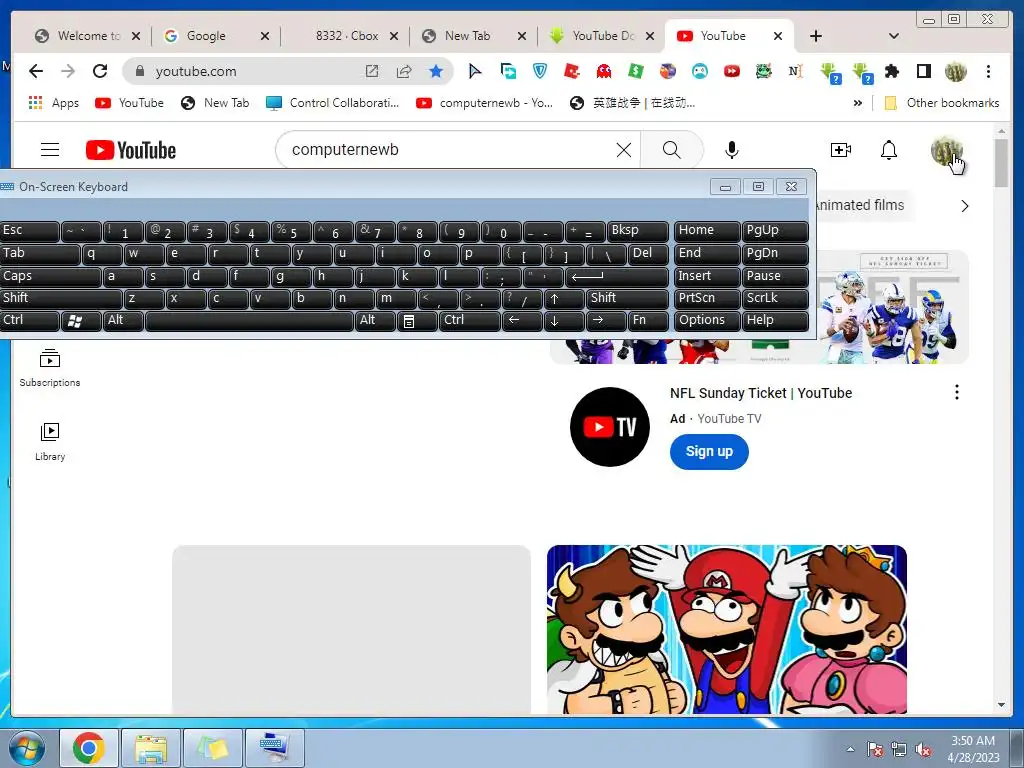Hit the Bksp key on On-Screen Keyboard
Viewport: 1024px width, 768px height.
(x=637, y=231)
